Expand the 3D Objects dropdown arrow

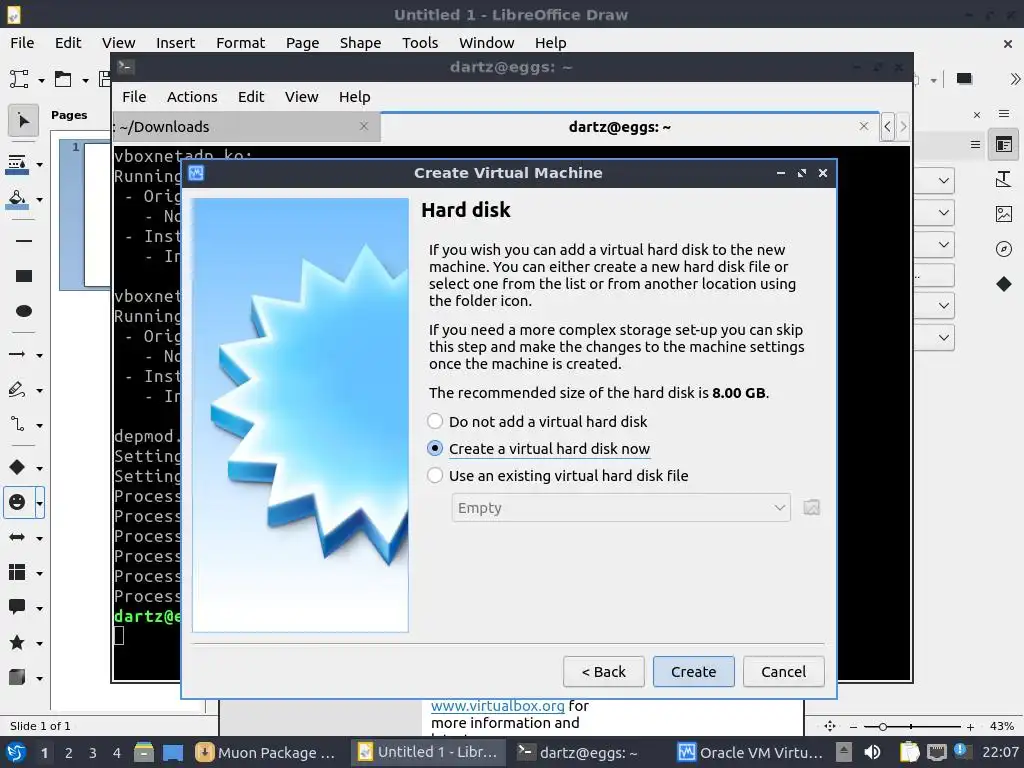click(40, 678)
